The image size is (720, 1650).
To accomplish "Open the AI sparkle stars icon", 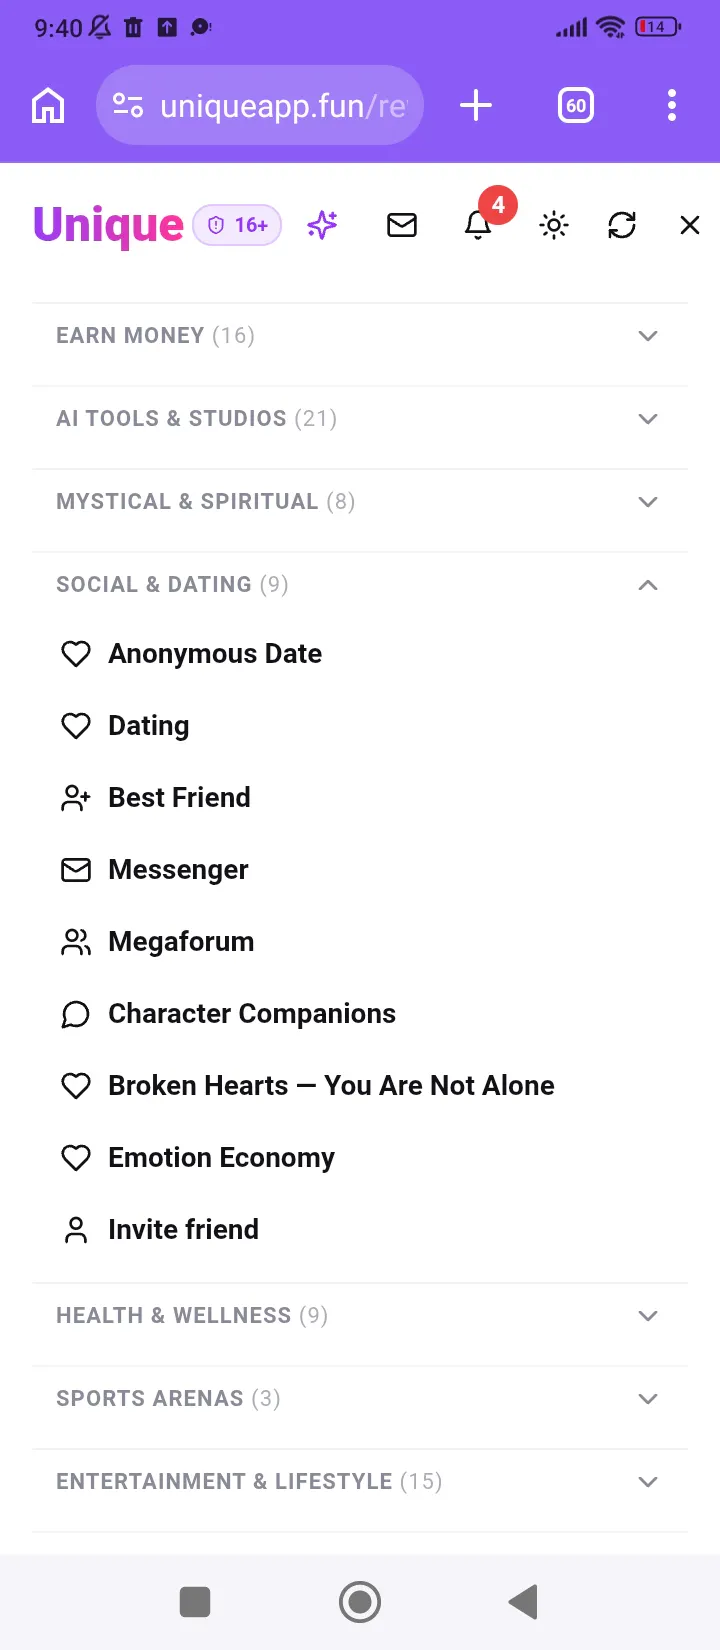I will point(322,225).
